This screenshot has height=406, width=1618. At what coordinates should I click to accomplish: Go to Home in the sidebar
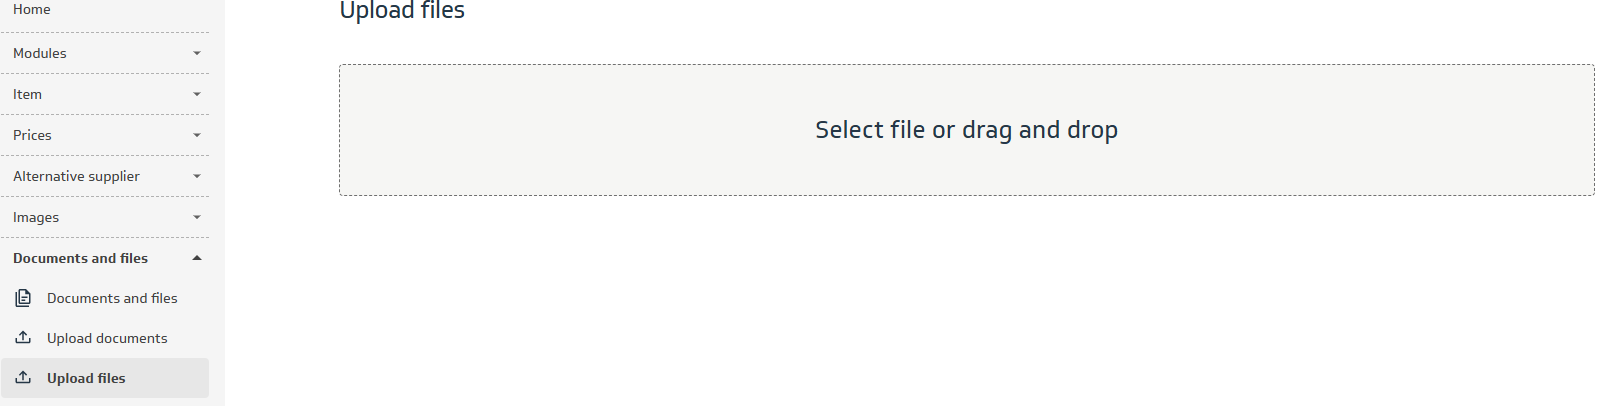click(x=32, y=10)
